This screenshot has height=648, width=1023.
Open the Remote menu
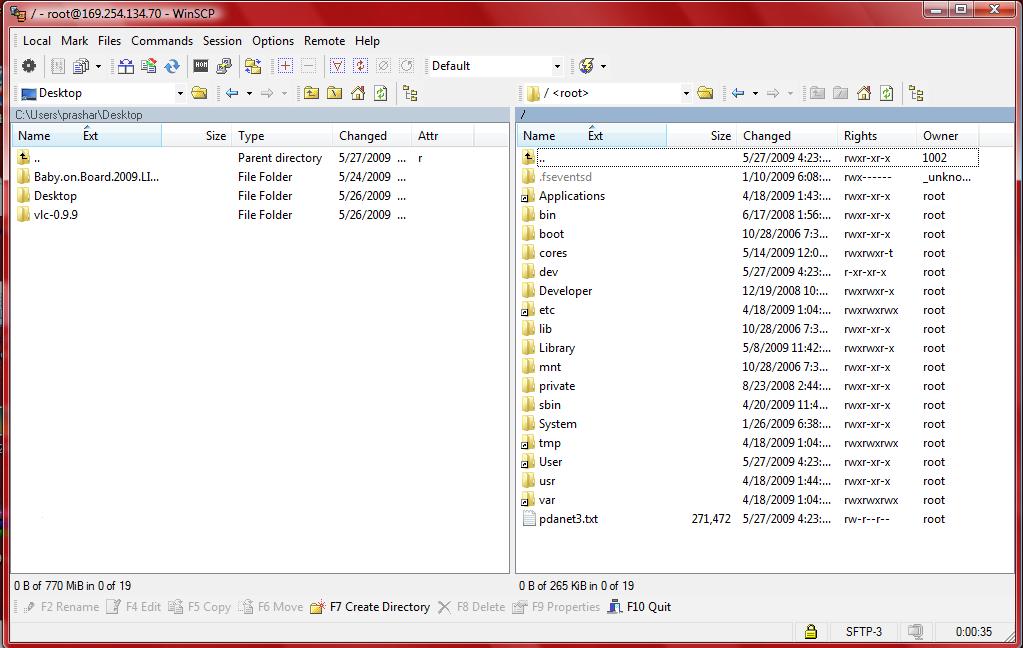pyautogui.click(x=324, y=40)
